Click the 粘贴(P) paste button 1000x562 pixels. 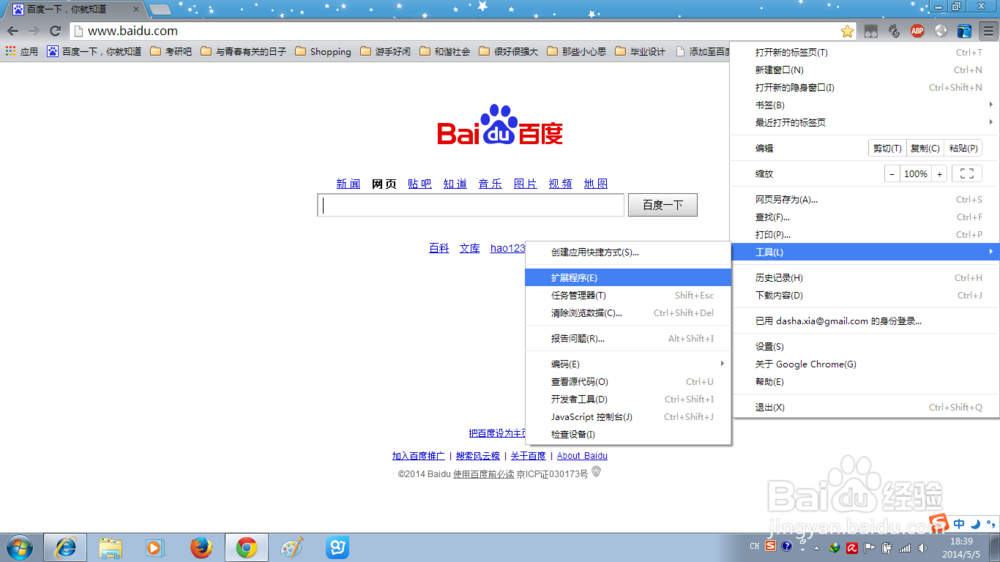(963, 148)
